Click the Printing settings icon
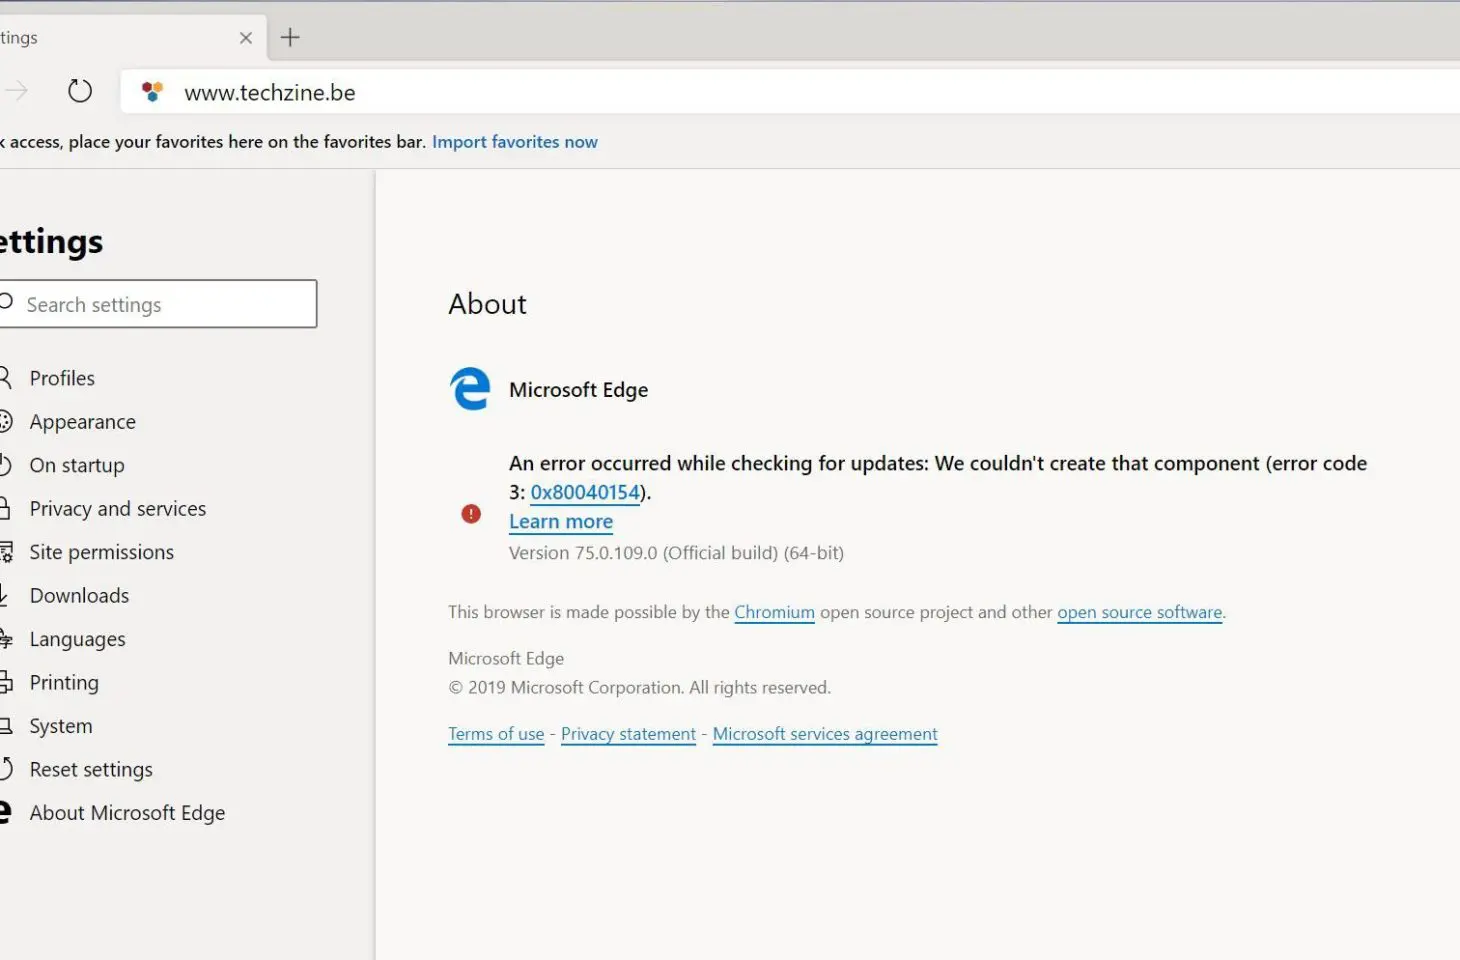 coord(4,682)
